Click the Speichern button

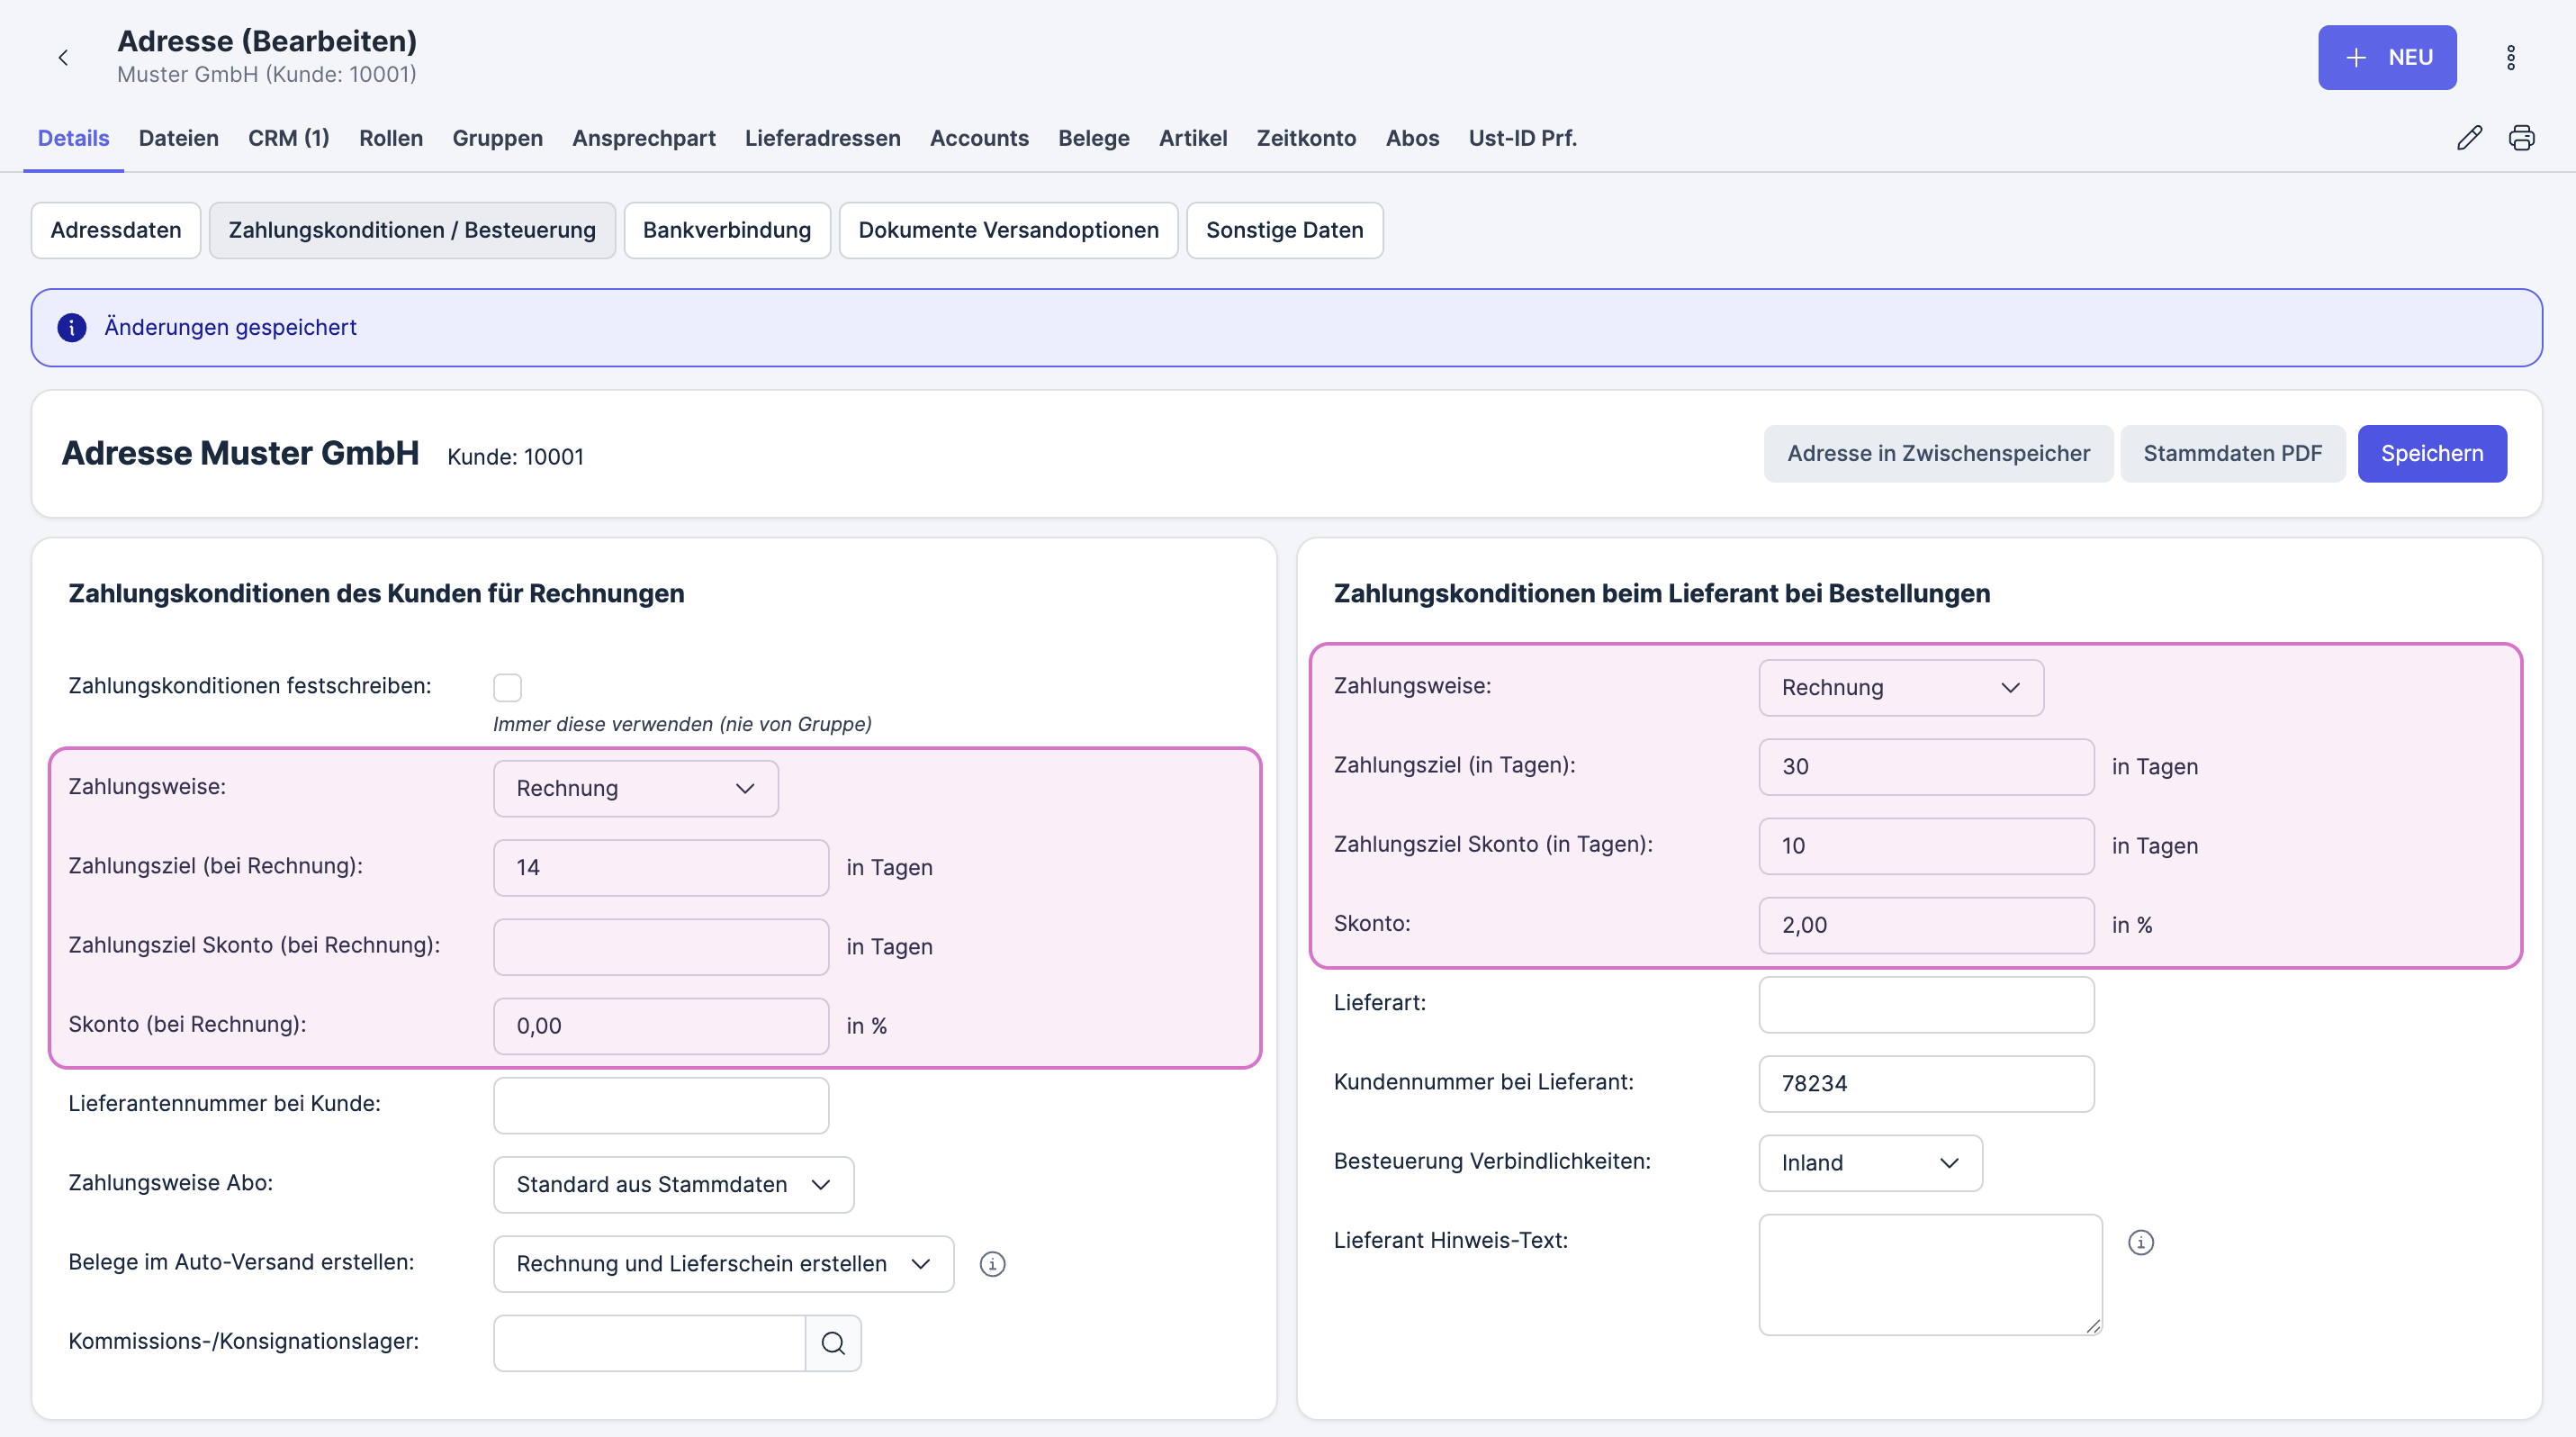pyautogui.click(x=2431, y=454)
